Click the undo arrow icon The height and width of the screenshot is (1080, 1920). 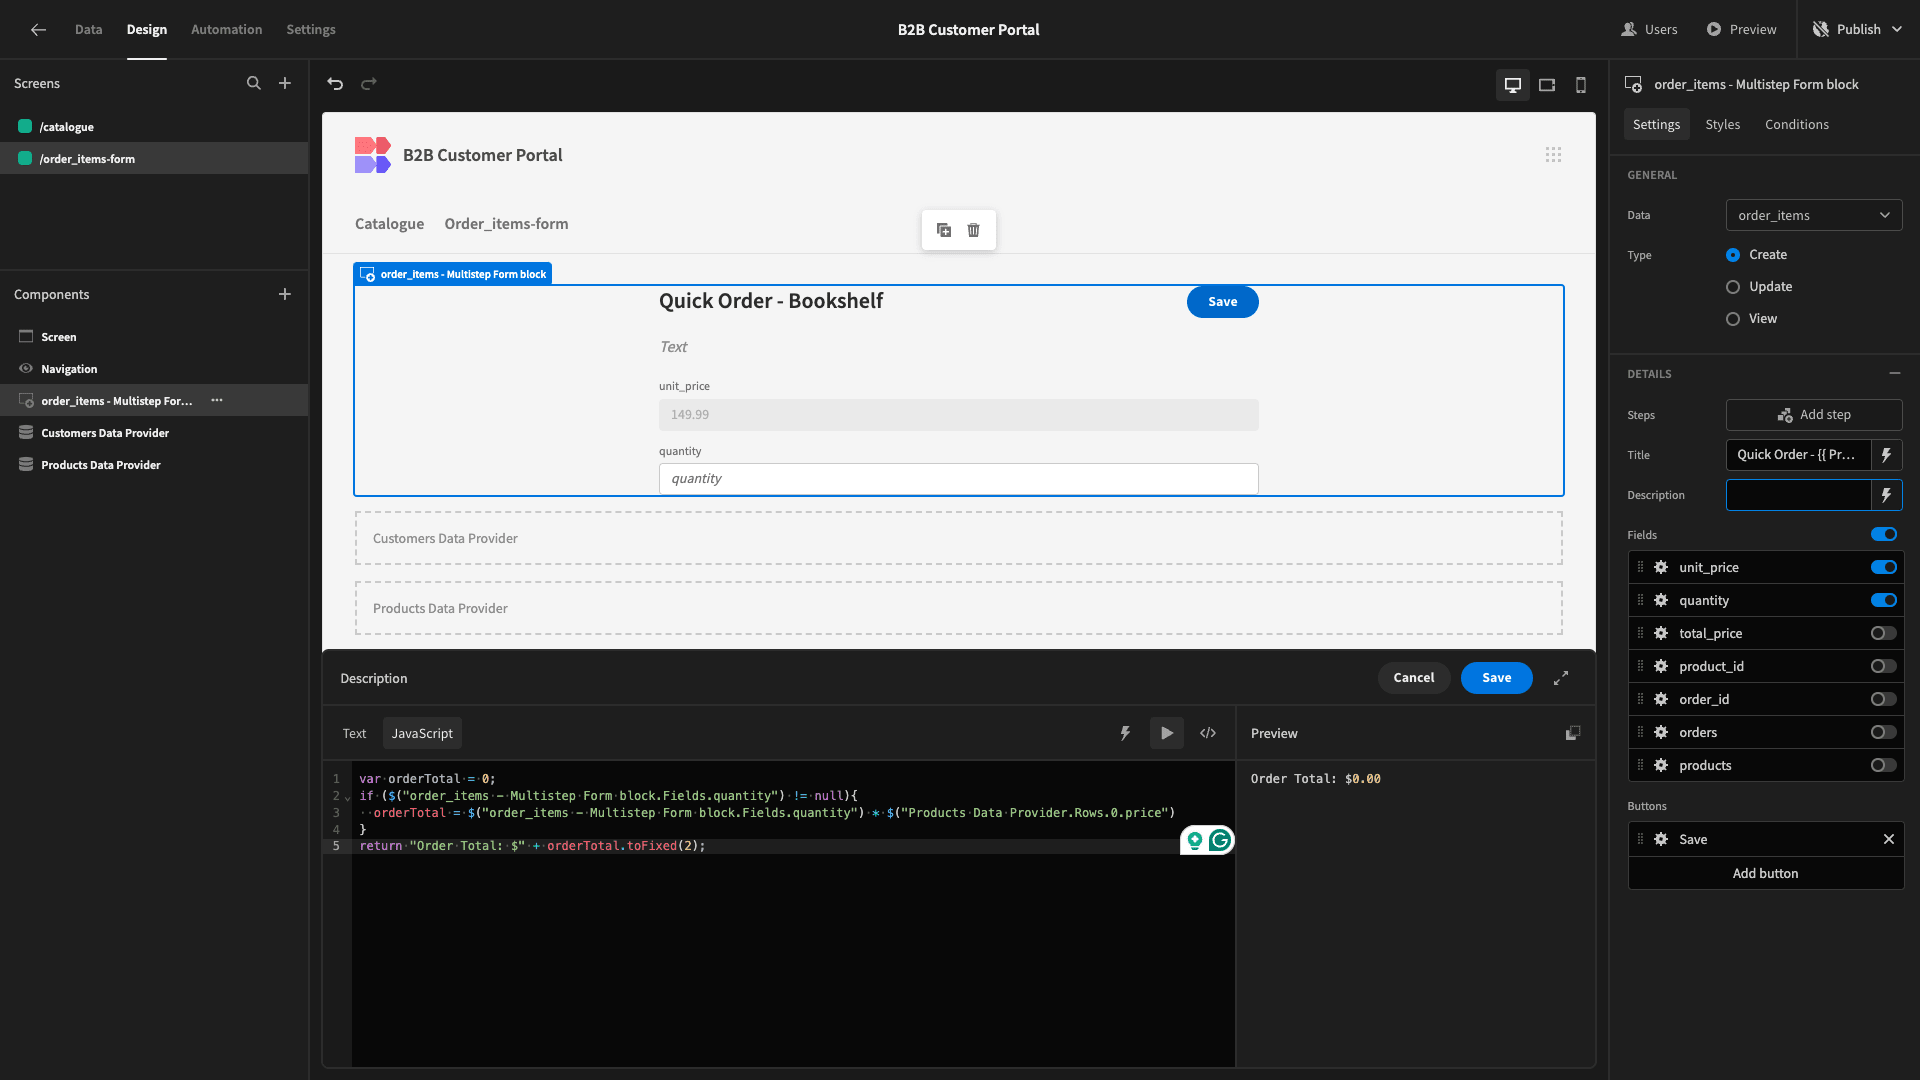click(335, 84)
